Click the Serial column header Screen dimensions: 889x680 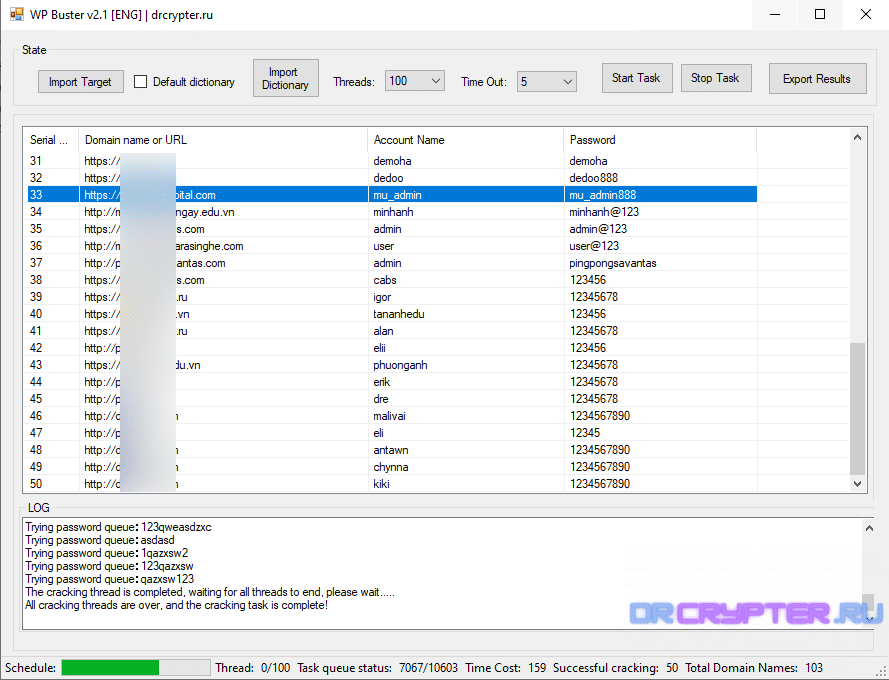50,140
